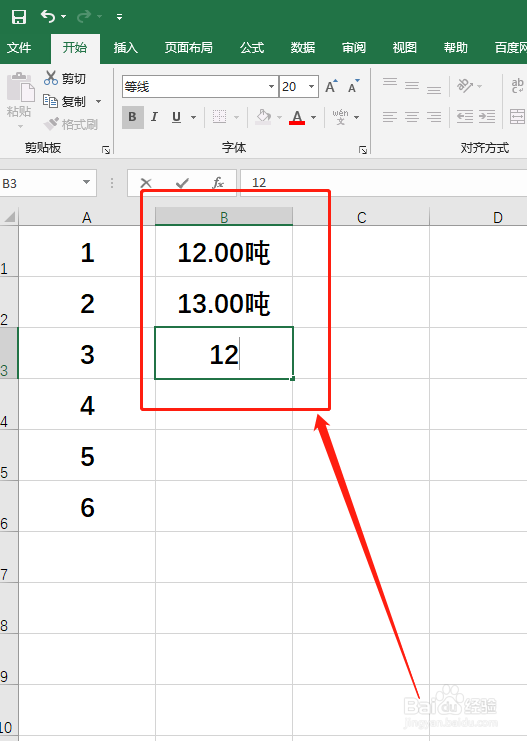Image resolution: width=527 pixels, height=741 pixels.
Task: Select column A header
Action: coord(86,217)
